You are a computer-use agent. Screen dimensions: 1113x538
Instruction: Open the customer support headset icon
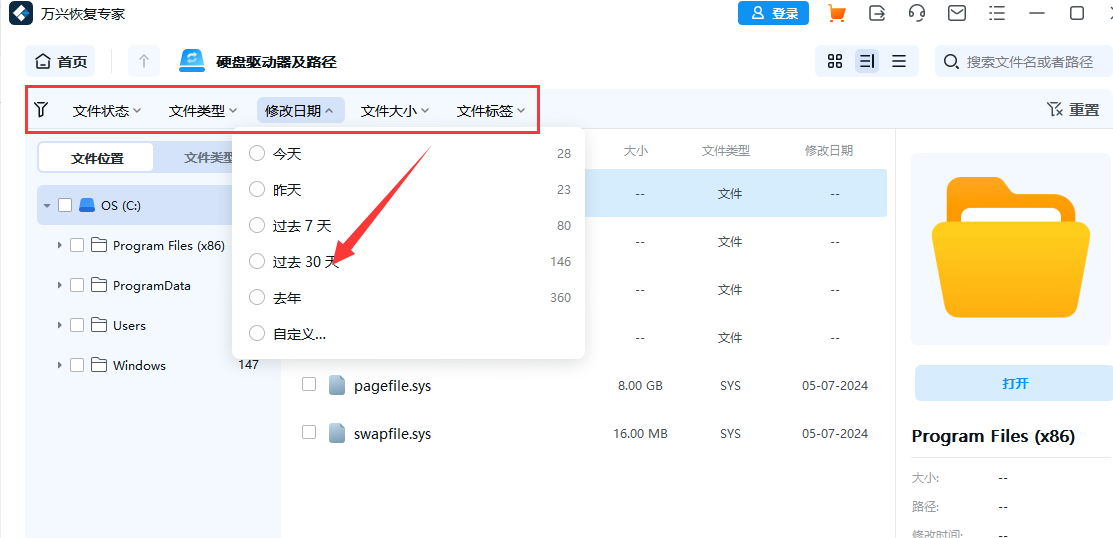[917, 13]
